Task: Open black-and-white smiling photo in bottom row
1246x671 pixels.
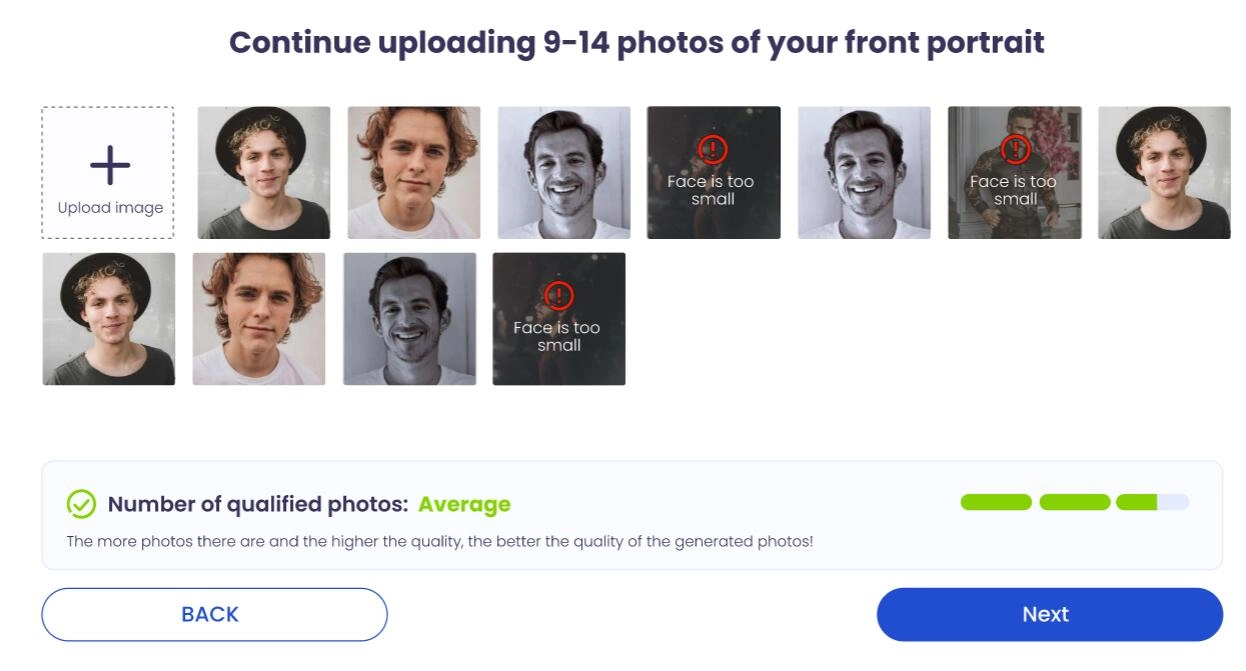Action: 410,319
